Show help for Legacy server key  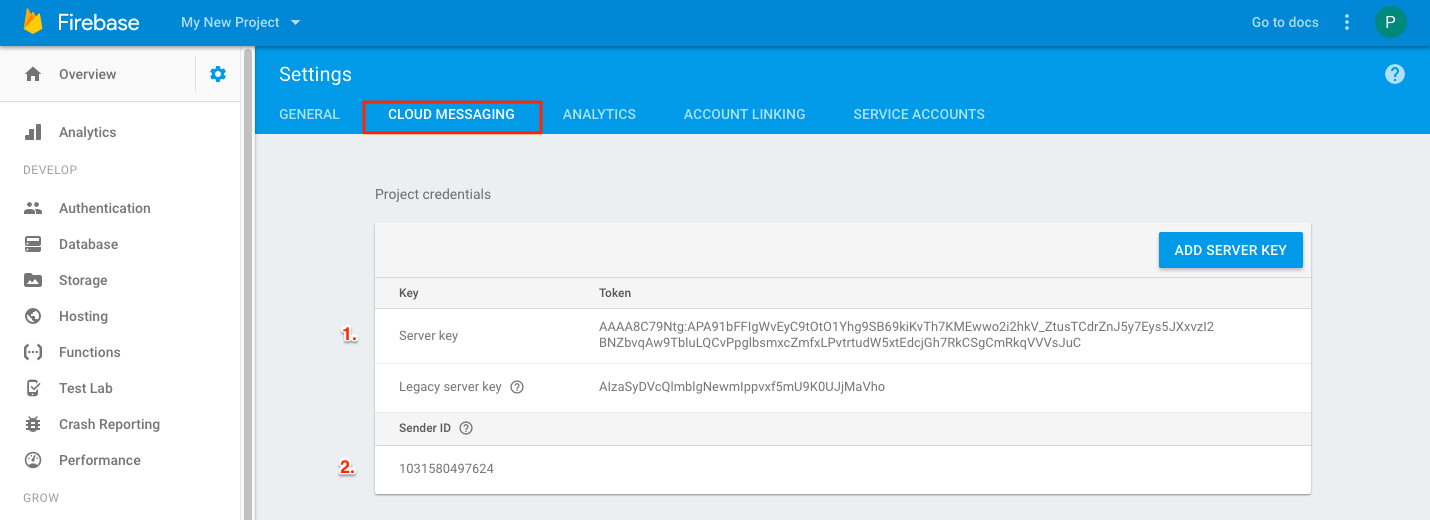517,387
